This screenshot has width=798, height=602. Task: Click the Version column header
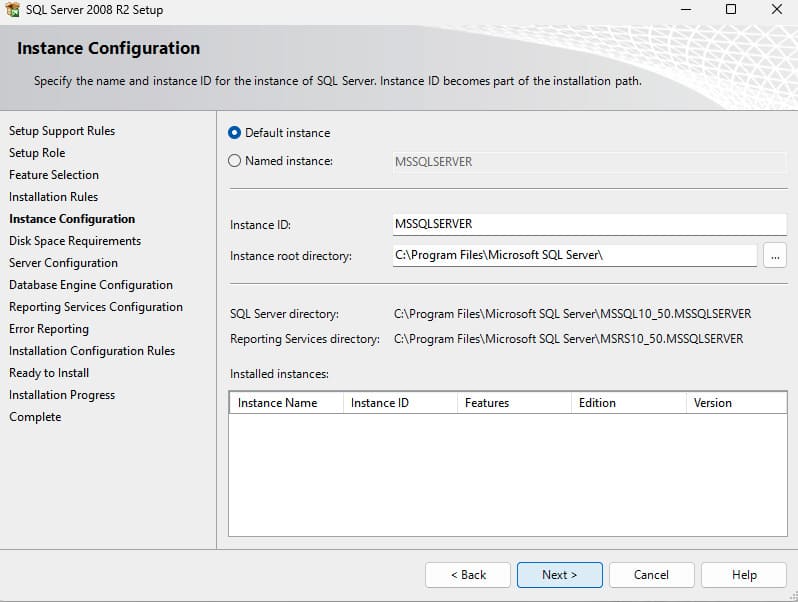736,403
